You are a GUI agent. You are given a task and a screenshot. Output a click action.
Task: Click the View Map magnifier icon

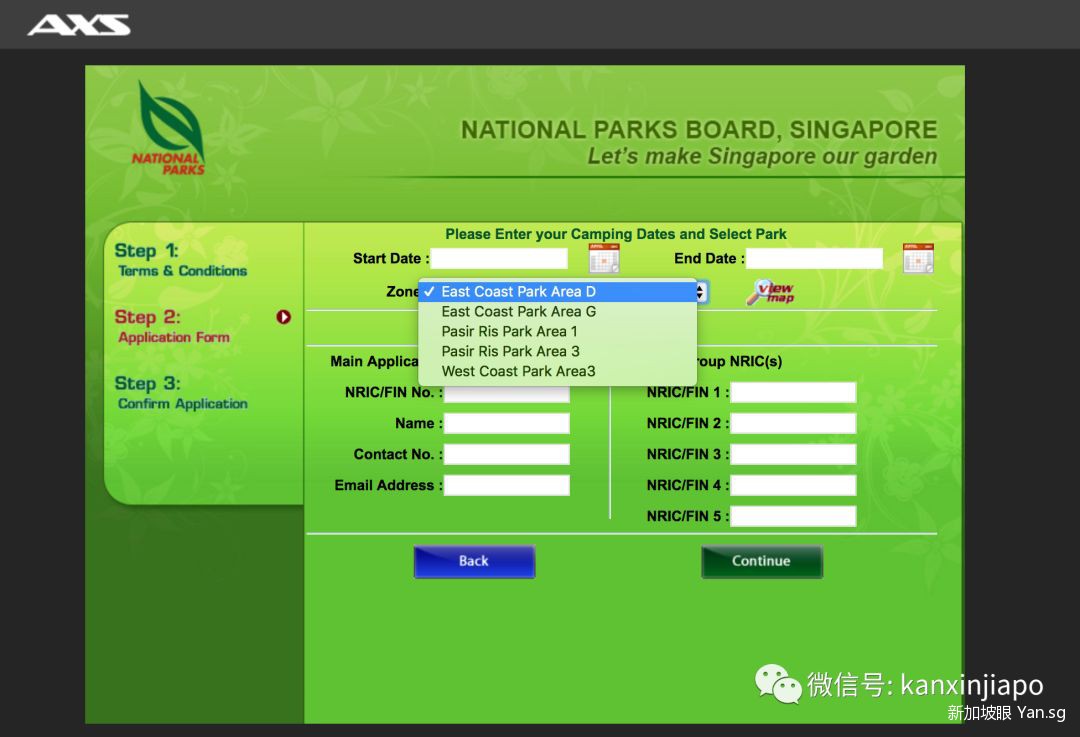click(x=769, y=292)
